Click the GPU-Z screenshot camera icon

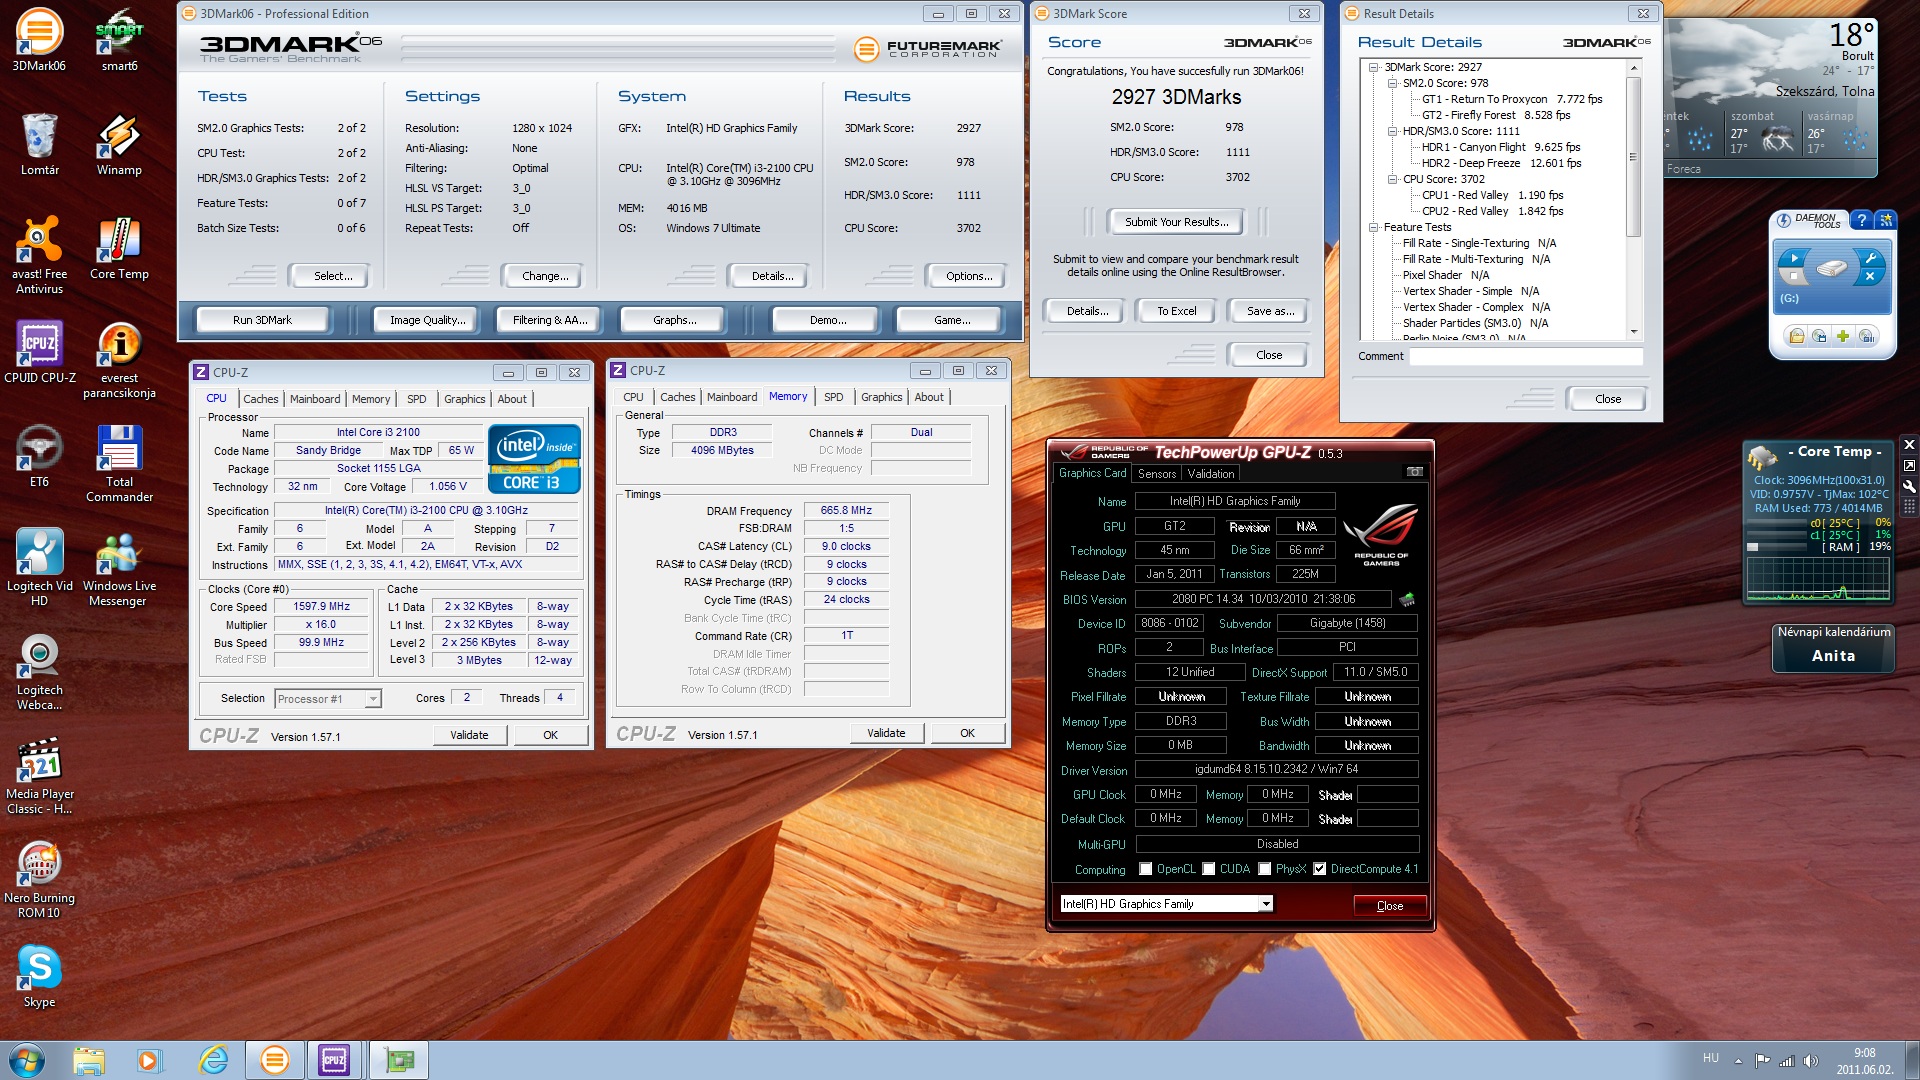tap(1415, 472)
